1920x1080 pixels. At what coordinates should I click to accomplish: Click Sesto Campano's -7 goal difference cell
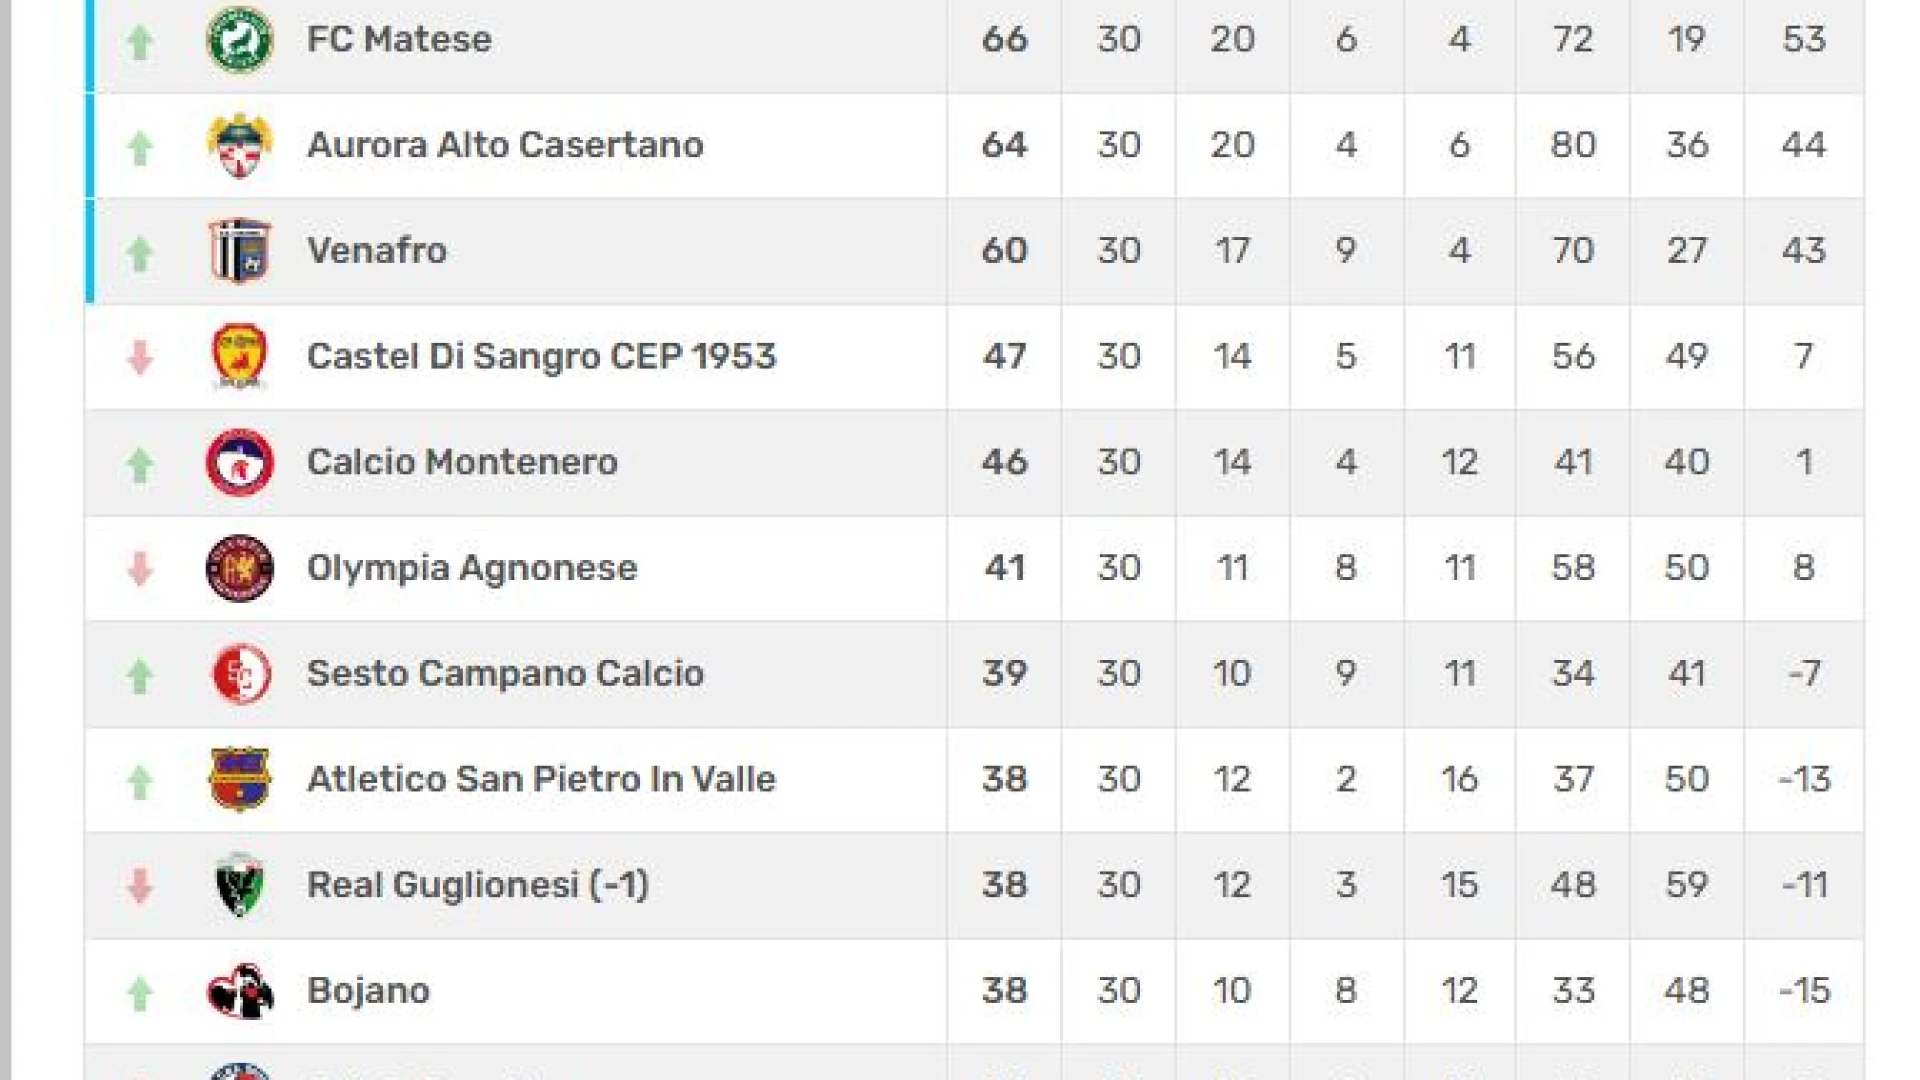point(1804,674)
